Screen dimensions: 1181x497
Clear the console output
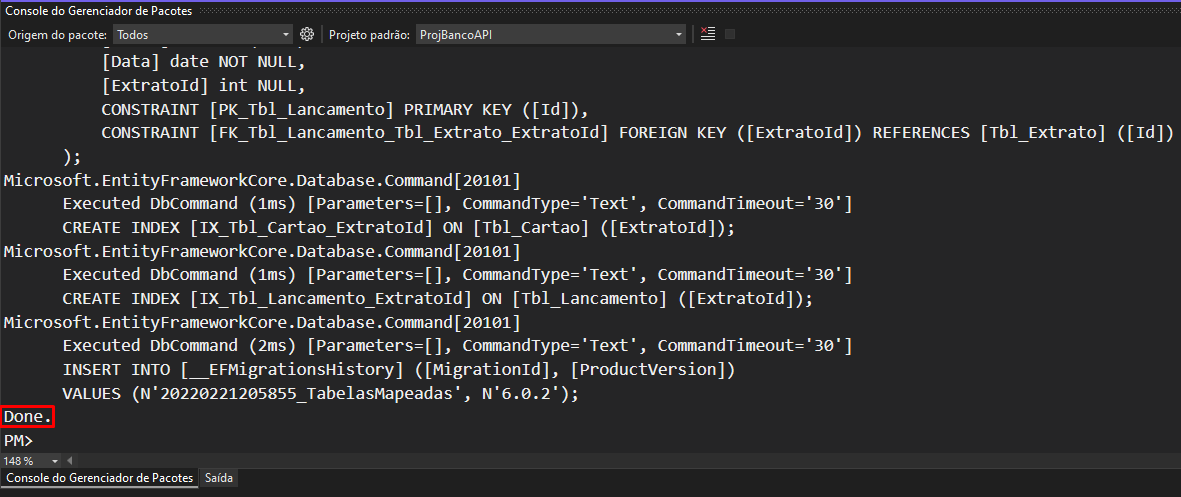coord(706,34)
